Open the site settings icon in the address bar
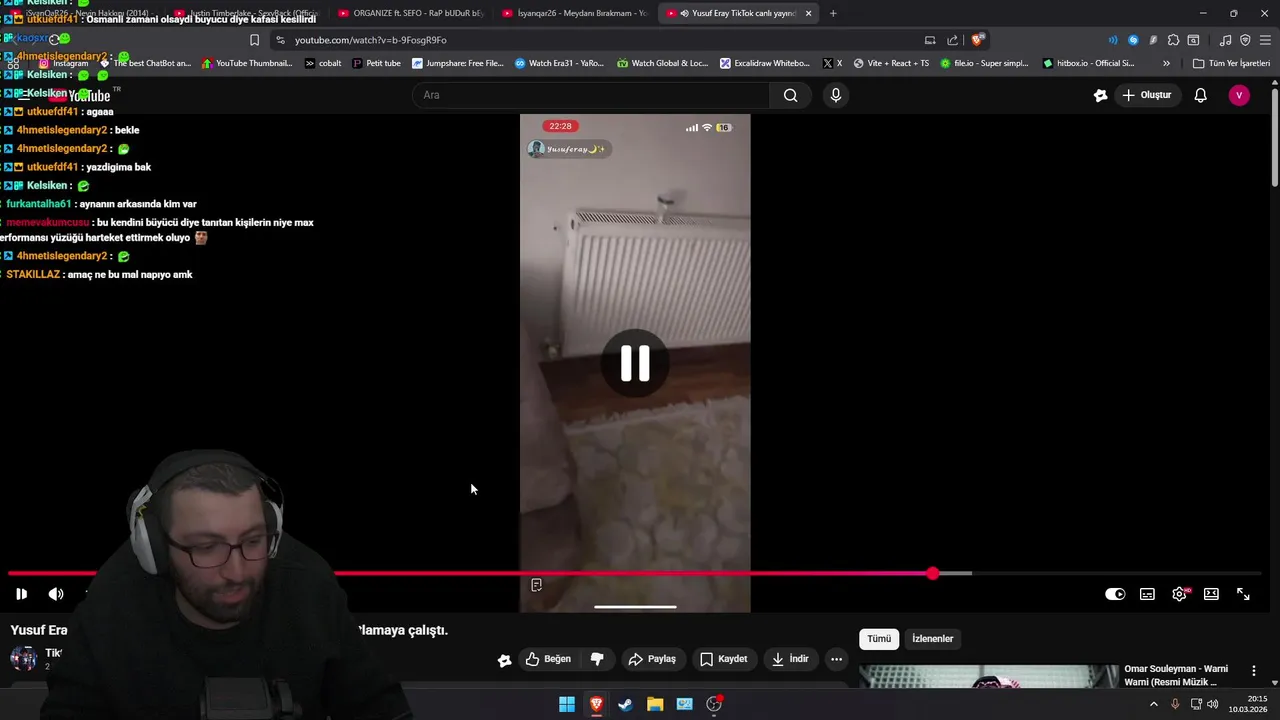This screenshot has height=720, width=1280. coord(280,40)
